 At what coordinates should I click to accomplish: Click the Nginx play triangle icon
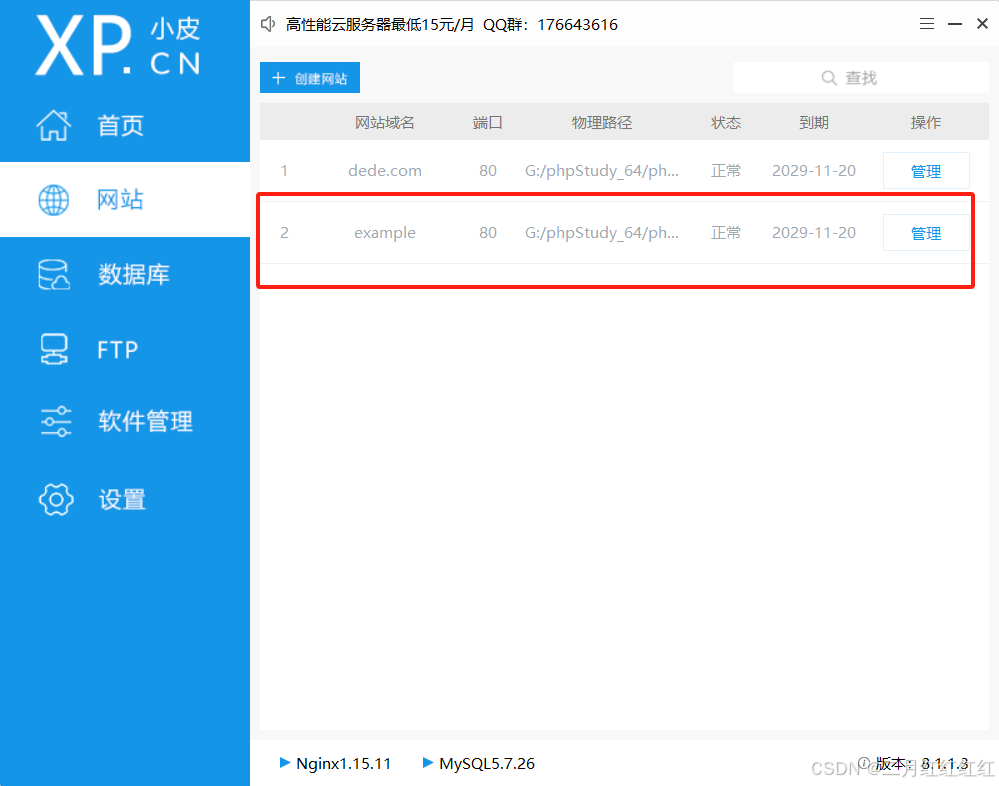(x=285, y=762)
